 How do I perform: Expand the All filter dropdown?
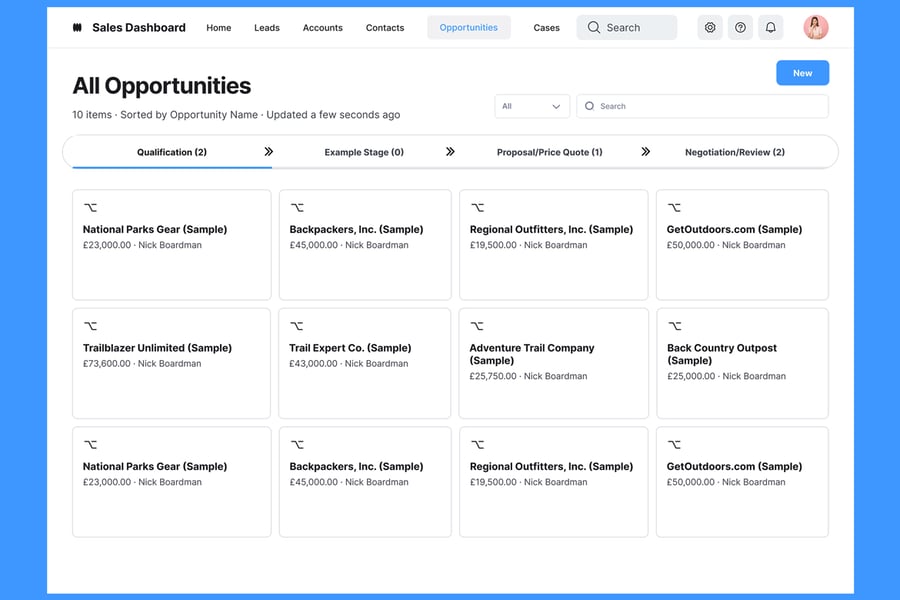click(532, 106)
